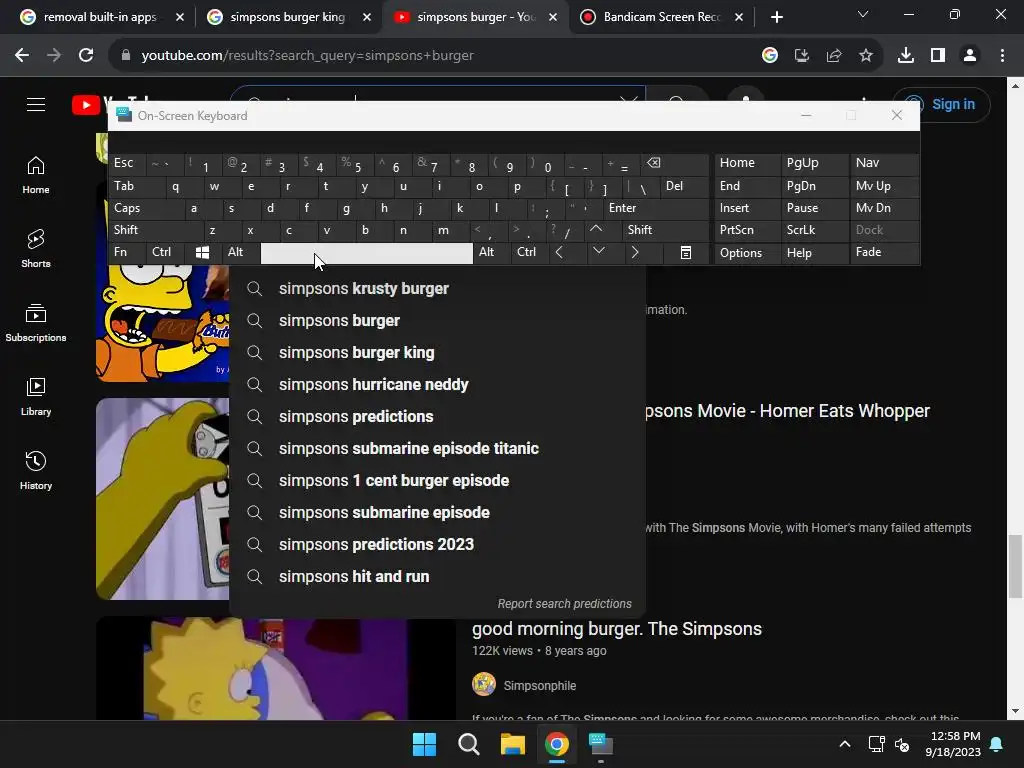Switch to simpsons burger king tab

(287, 17)
